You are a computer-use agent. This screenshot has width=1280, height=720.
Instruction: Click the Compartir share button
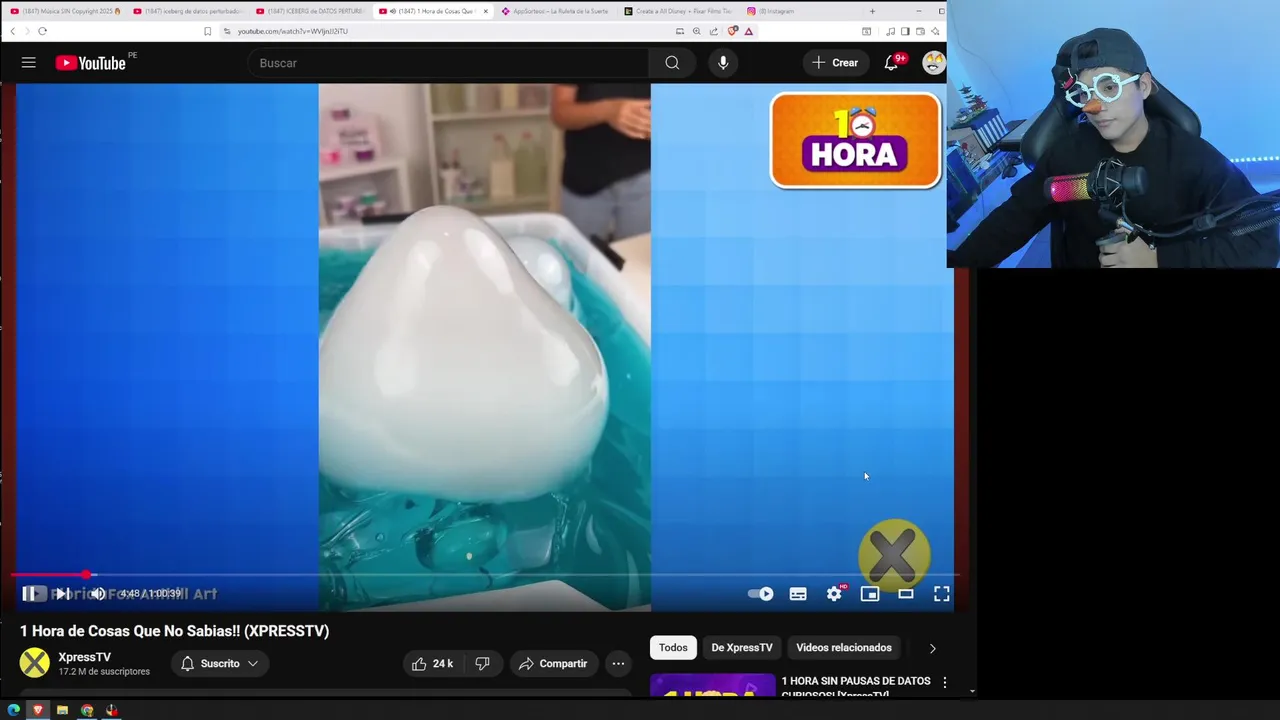pyautogui.click(x=553, y=663)
